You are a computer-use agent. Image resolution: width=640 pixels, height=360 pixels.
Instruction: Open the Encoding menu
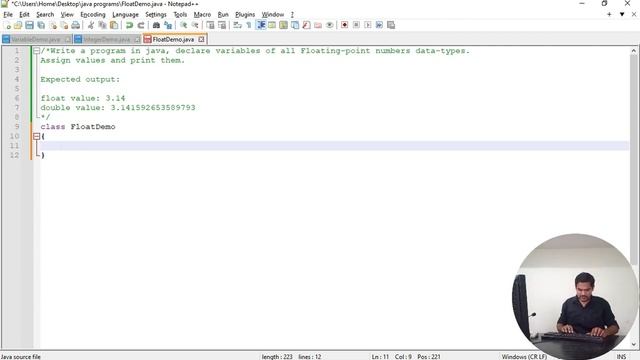click(93, 14)
